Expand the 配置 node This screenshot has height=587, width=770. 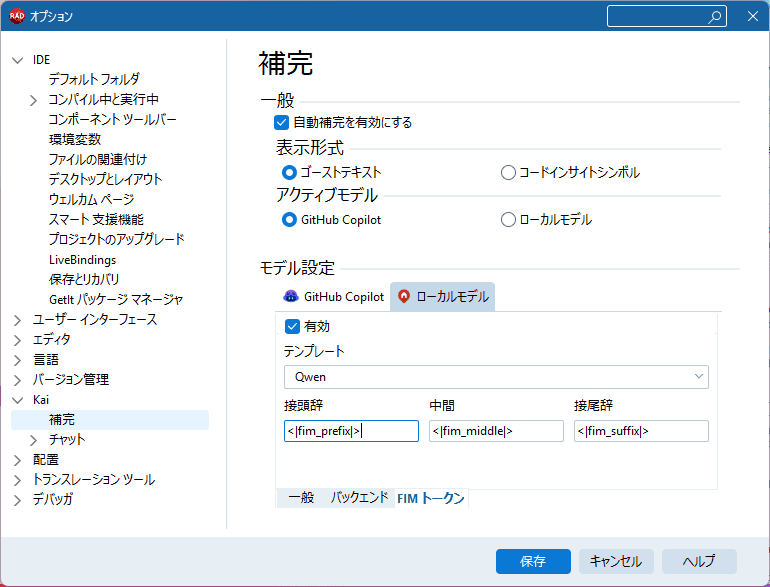18,460
